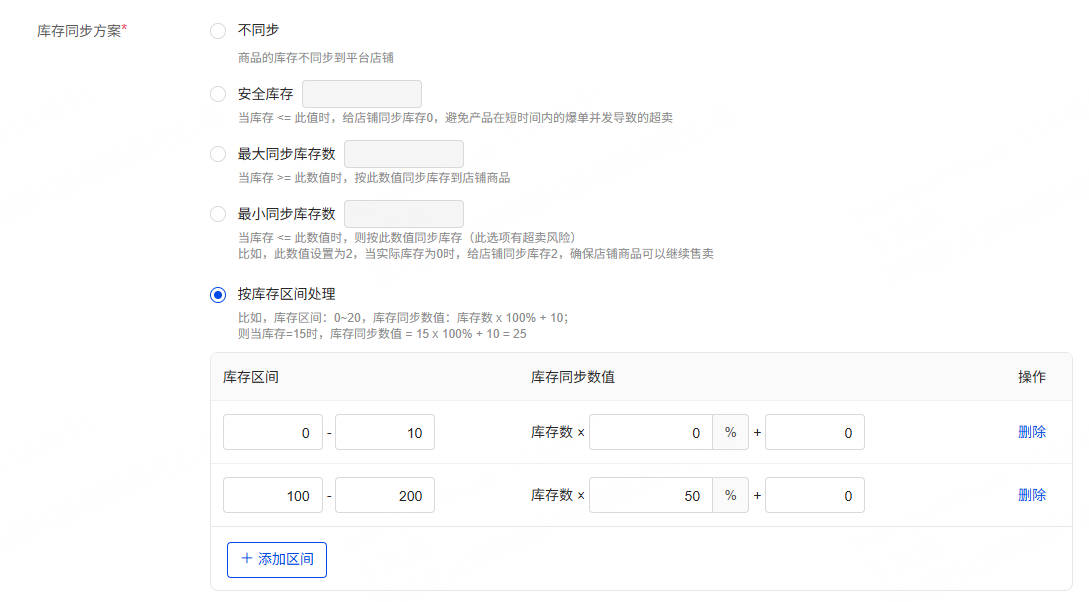Edit first row percentage multiplier field
The height and width of the screenshot is (602, 1089).
(651, 433)
